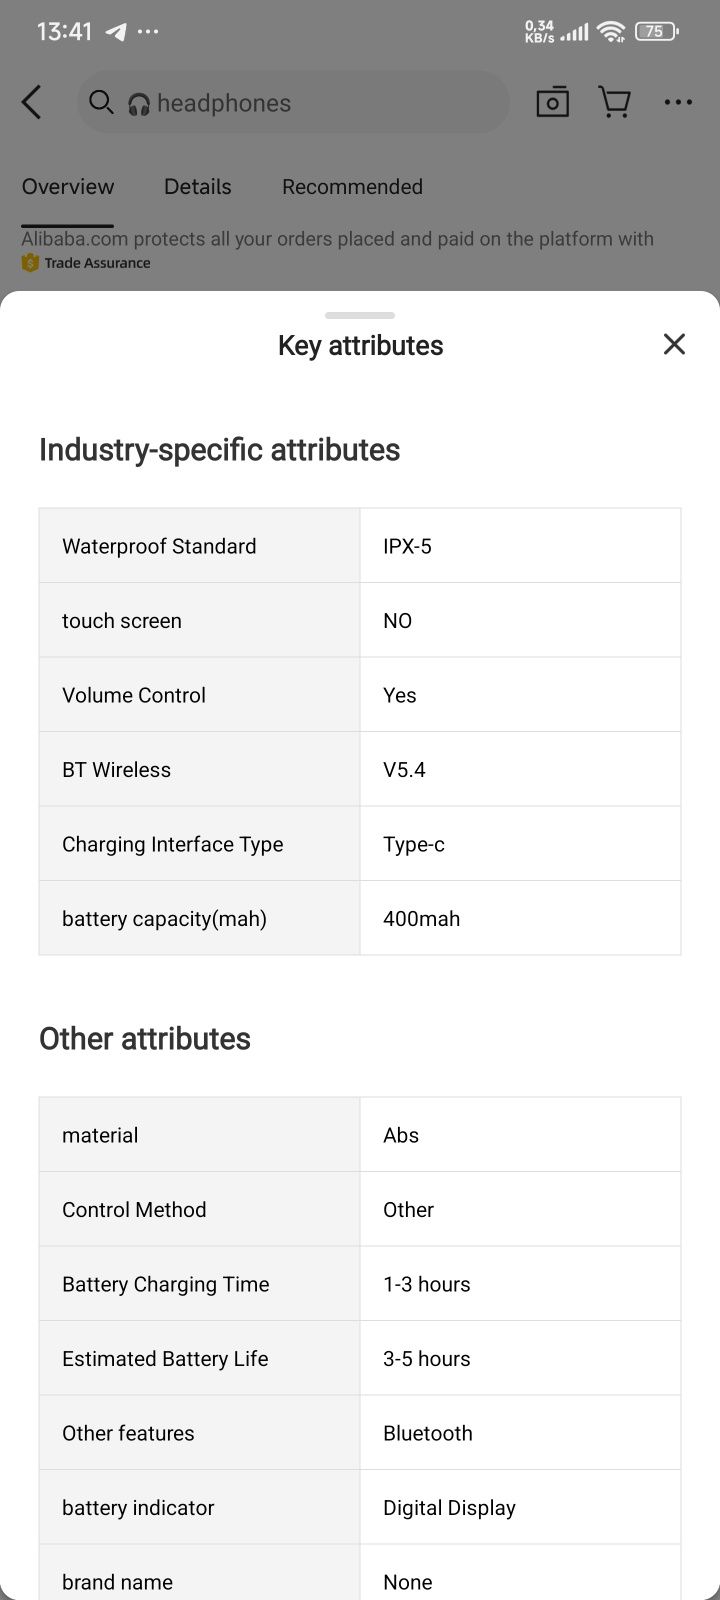Screen dimensions: 720x1600
Task: Tap the headphones search input field
Action: point(293,102)
